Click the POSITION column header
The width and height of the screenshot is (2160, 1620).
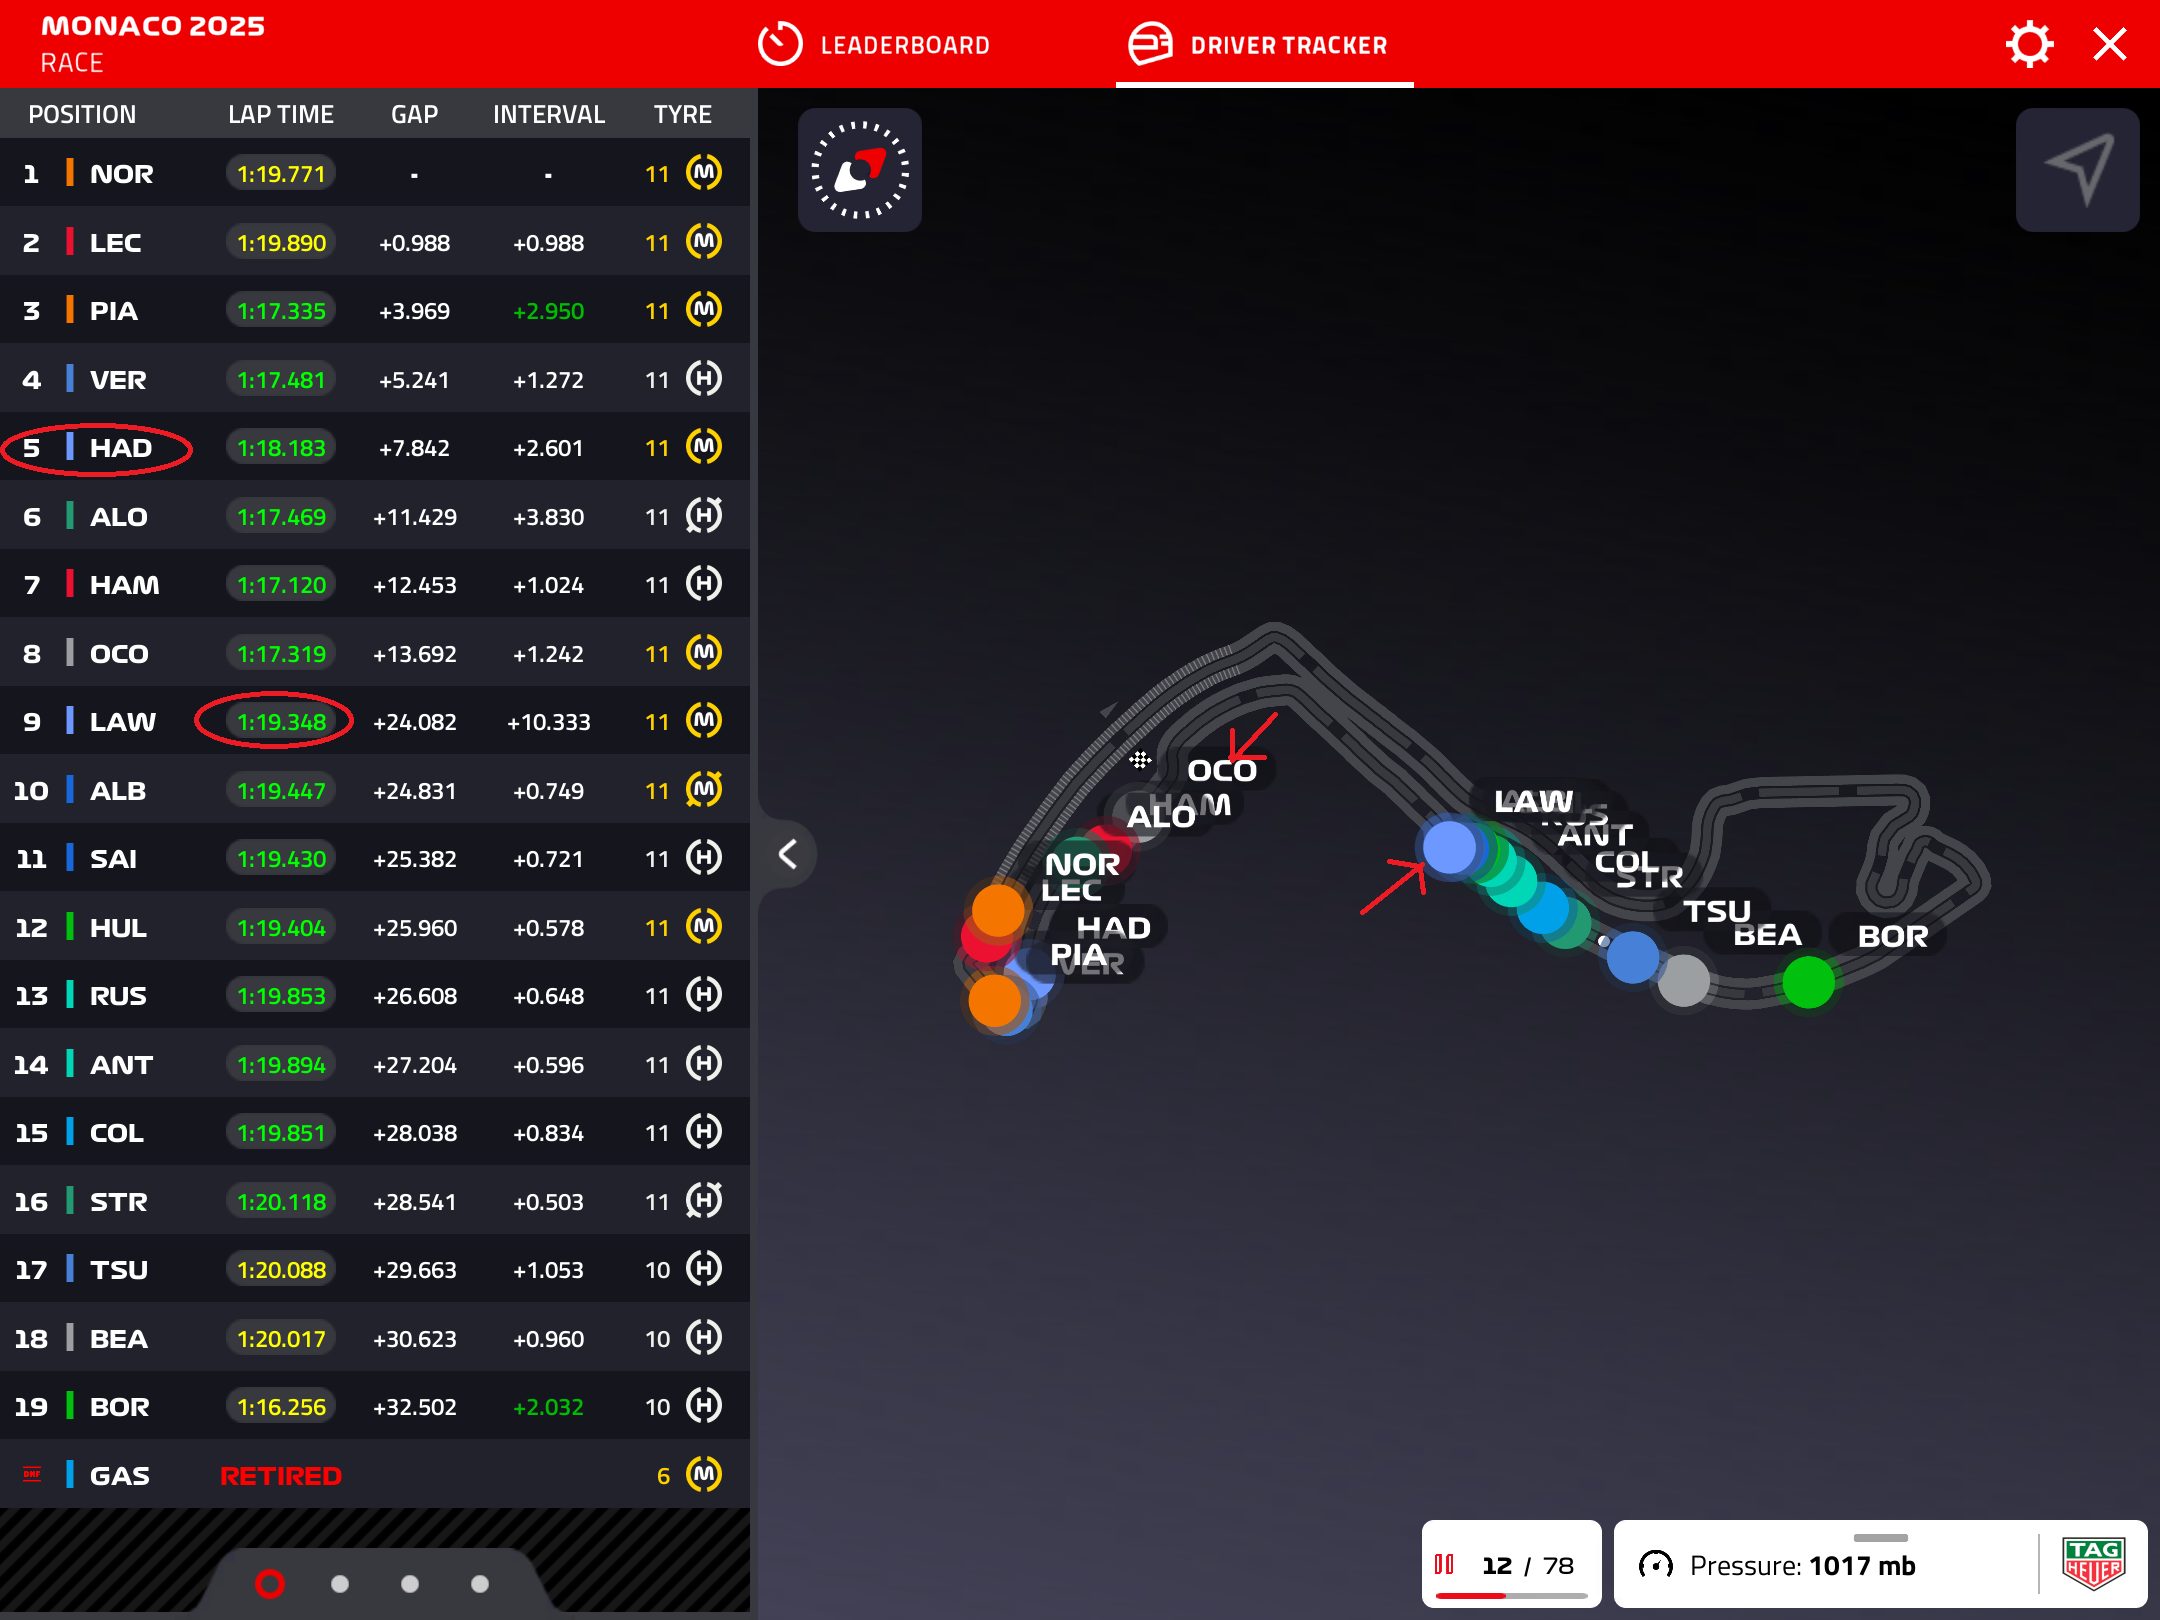coord(82,115)
